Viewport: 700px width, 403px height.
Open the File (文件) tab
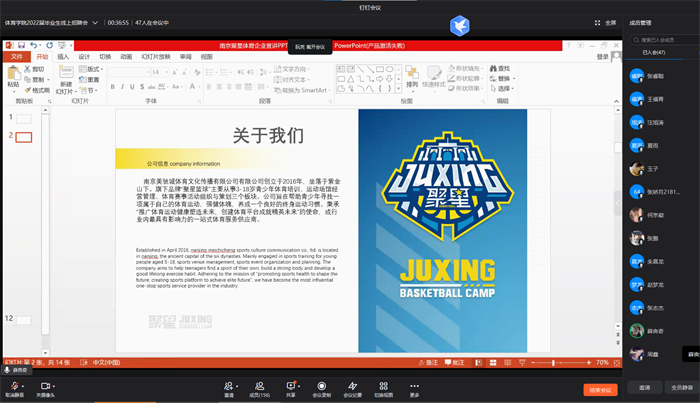17,57
